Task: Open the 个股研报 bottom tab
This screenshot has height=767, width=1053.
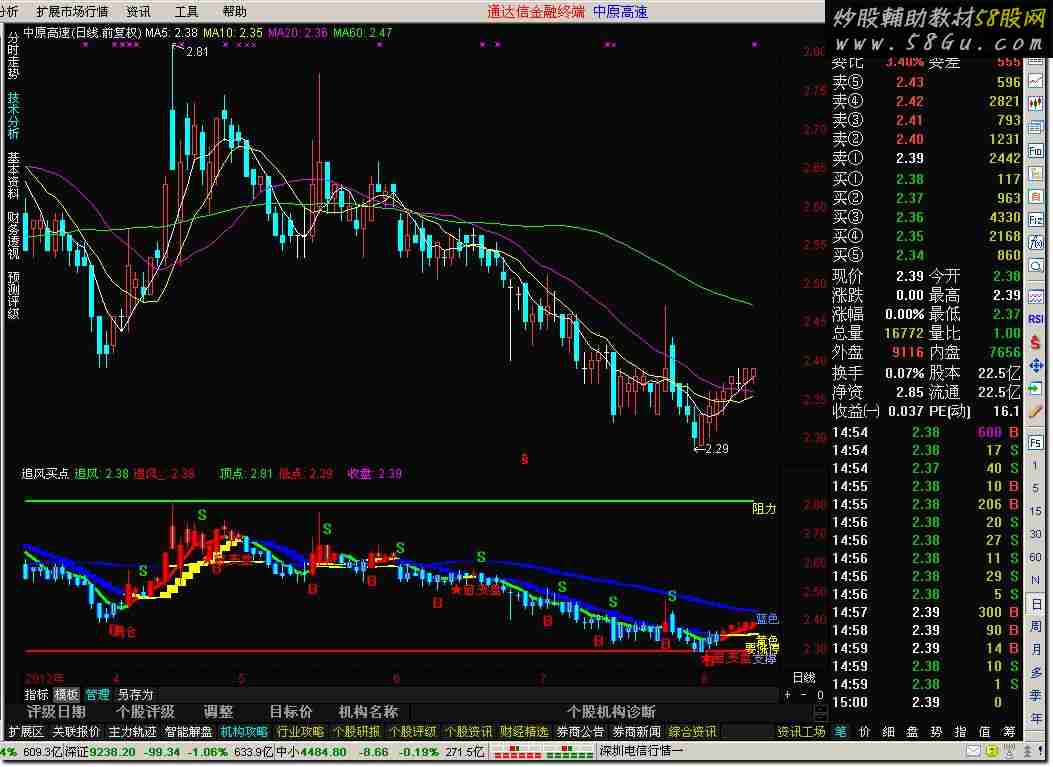Action: click(x=357, y=731)
